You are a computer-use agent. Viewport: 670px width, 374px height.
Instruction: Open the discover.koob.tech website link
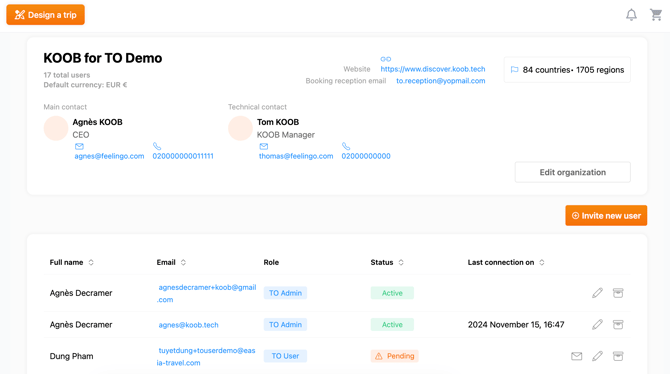(x=433, y=69)
